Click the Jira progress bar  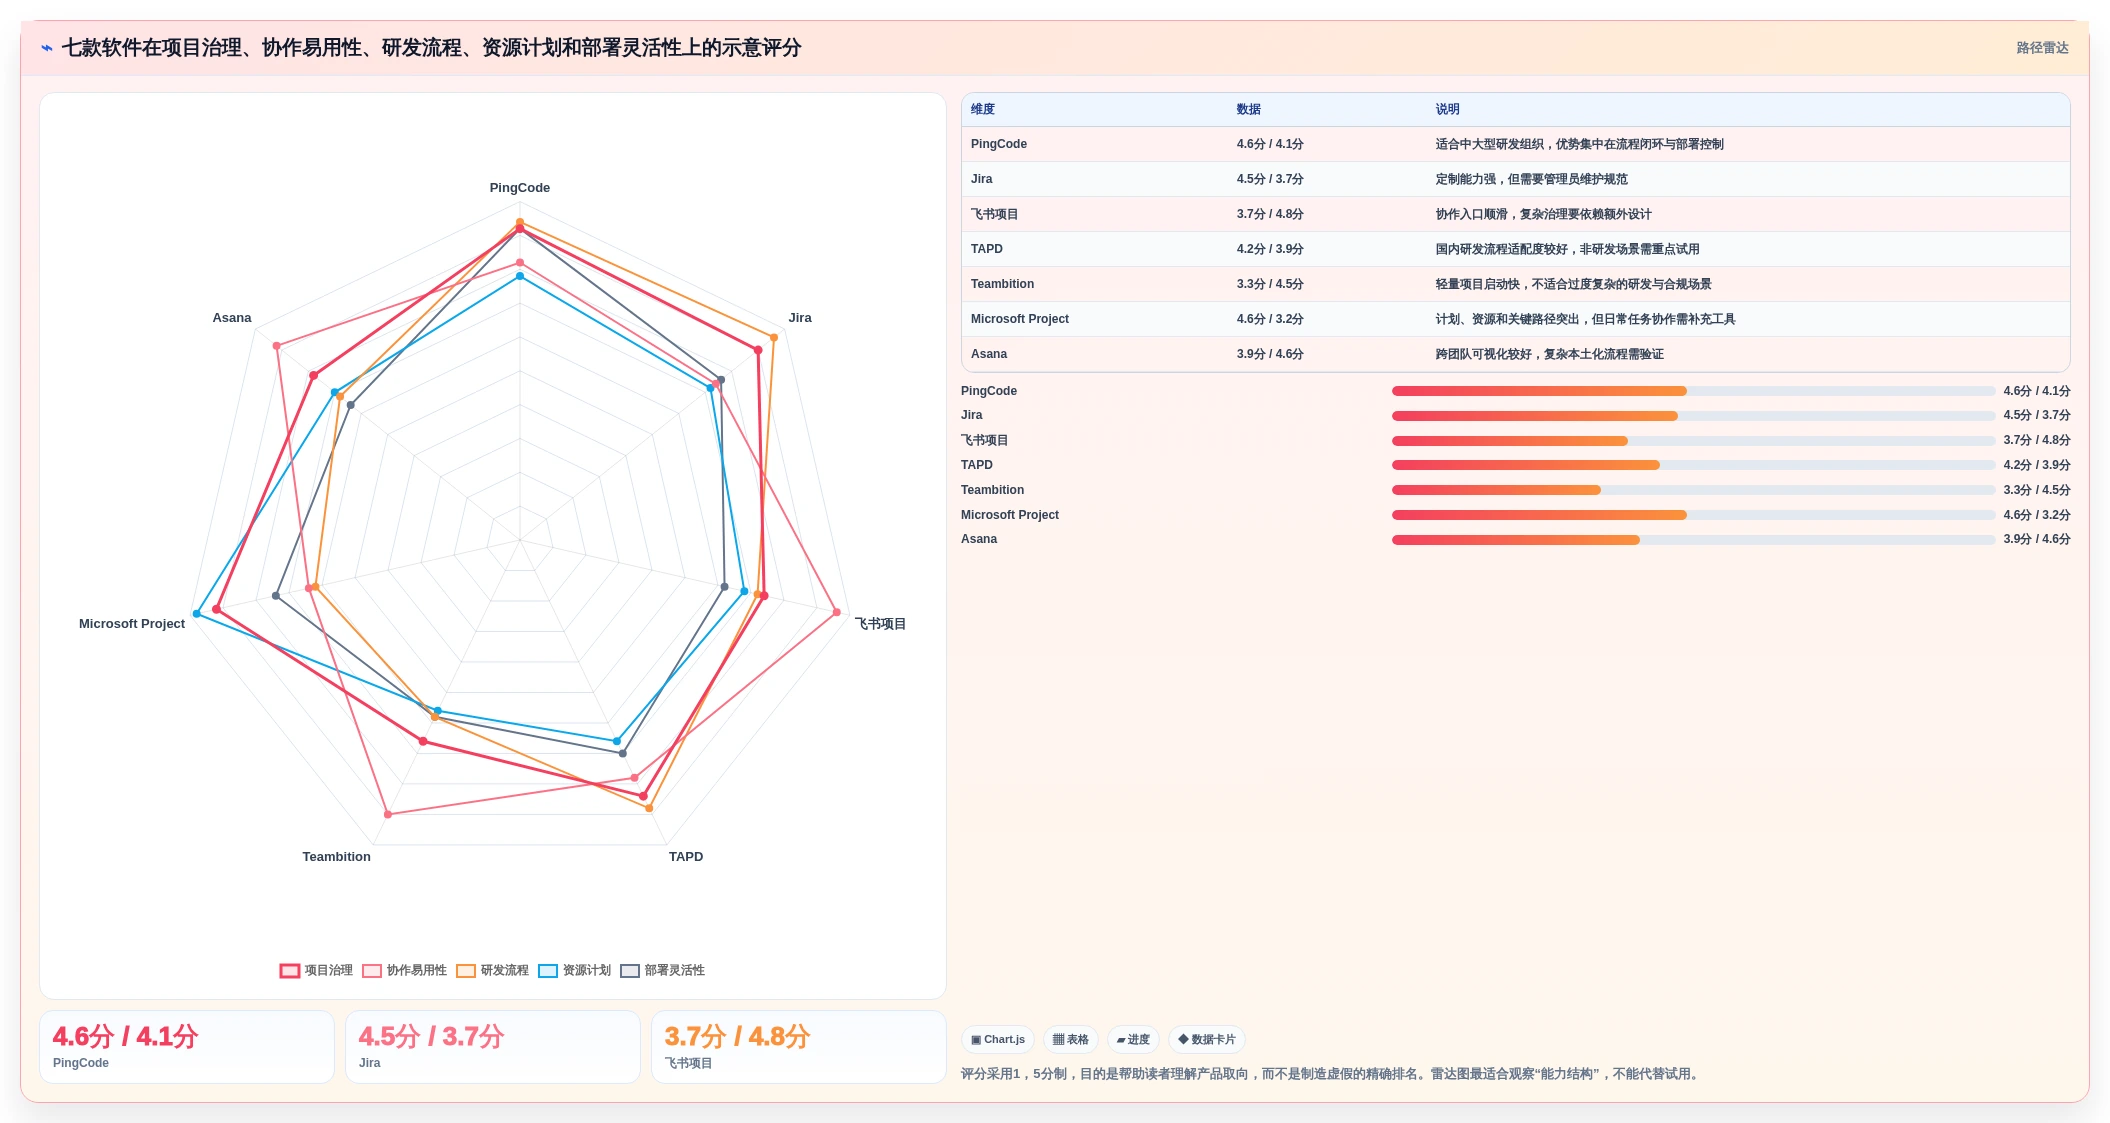coord(1693,416)
